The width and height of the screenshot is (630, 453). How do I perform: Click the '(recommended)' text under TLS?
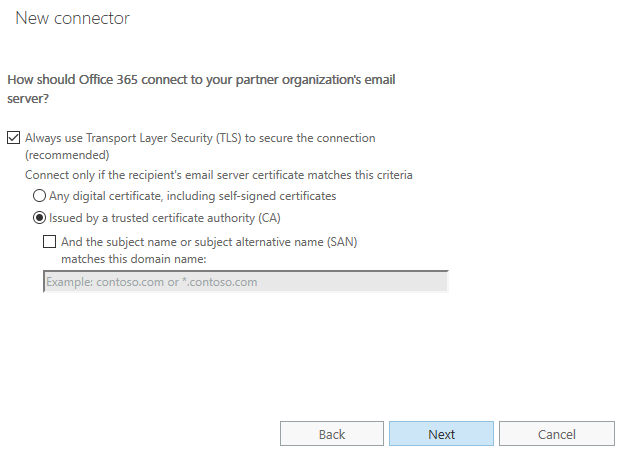click(67, 155)
